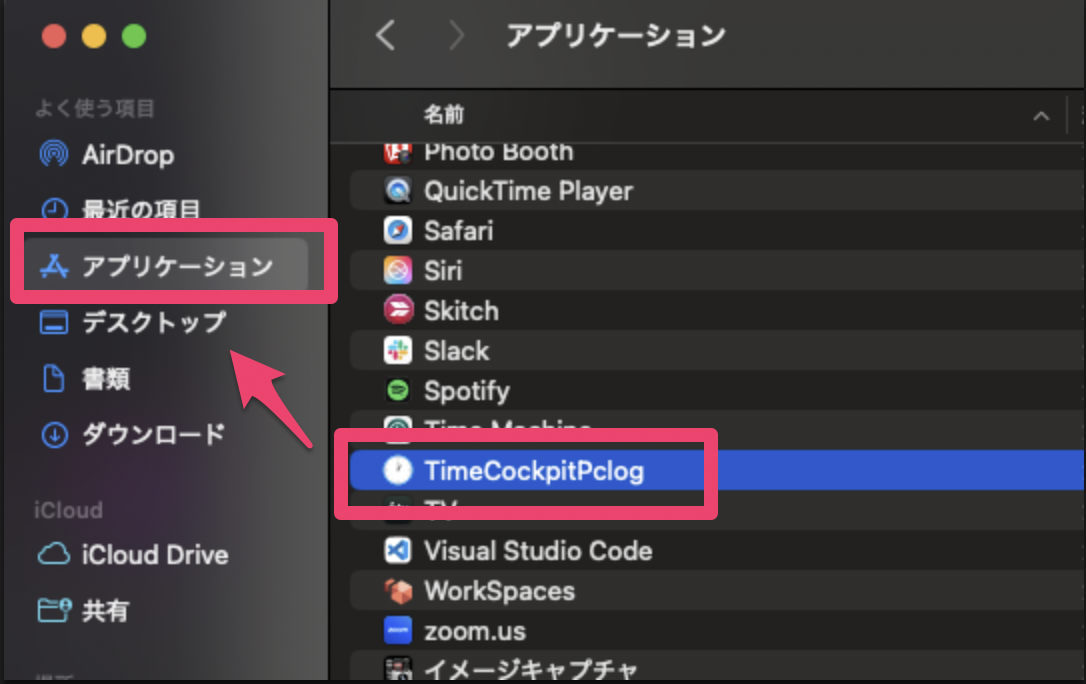Viewport: 1086px width, 684px height.
Task: Click the Visual Studio Code icon
Action: (x=398, y=551)
